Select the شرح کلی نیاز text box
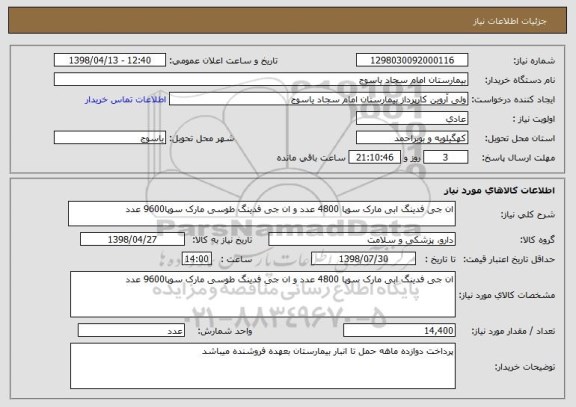The image size is (576, 407). pyautogui.click(x=262, y=213)
